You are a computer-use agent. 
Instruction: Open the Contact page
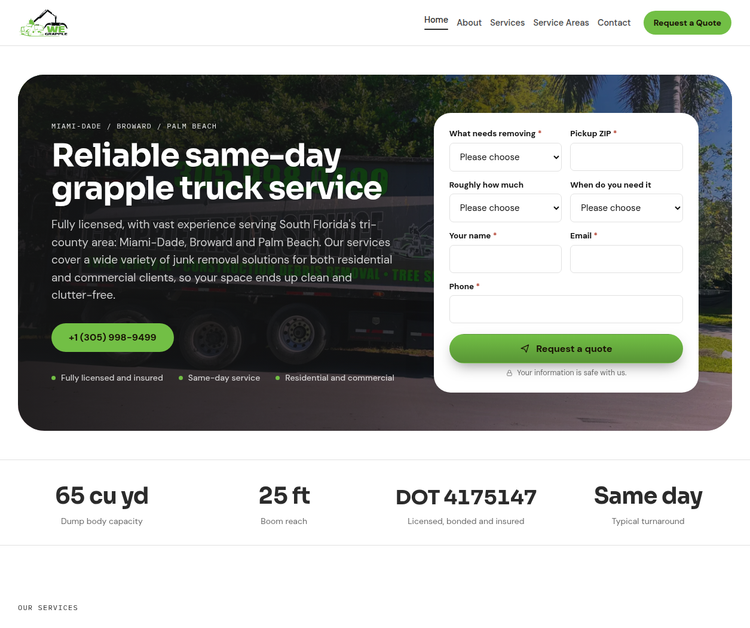click(614, 23)
